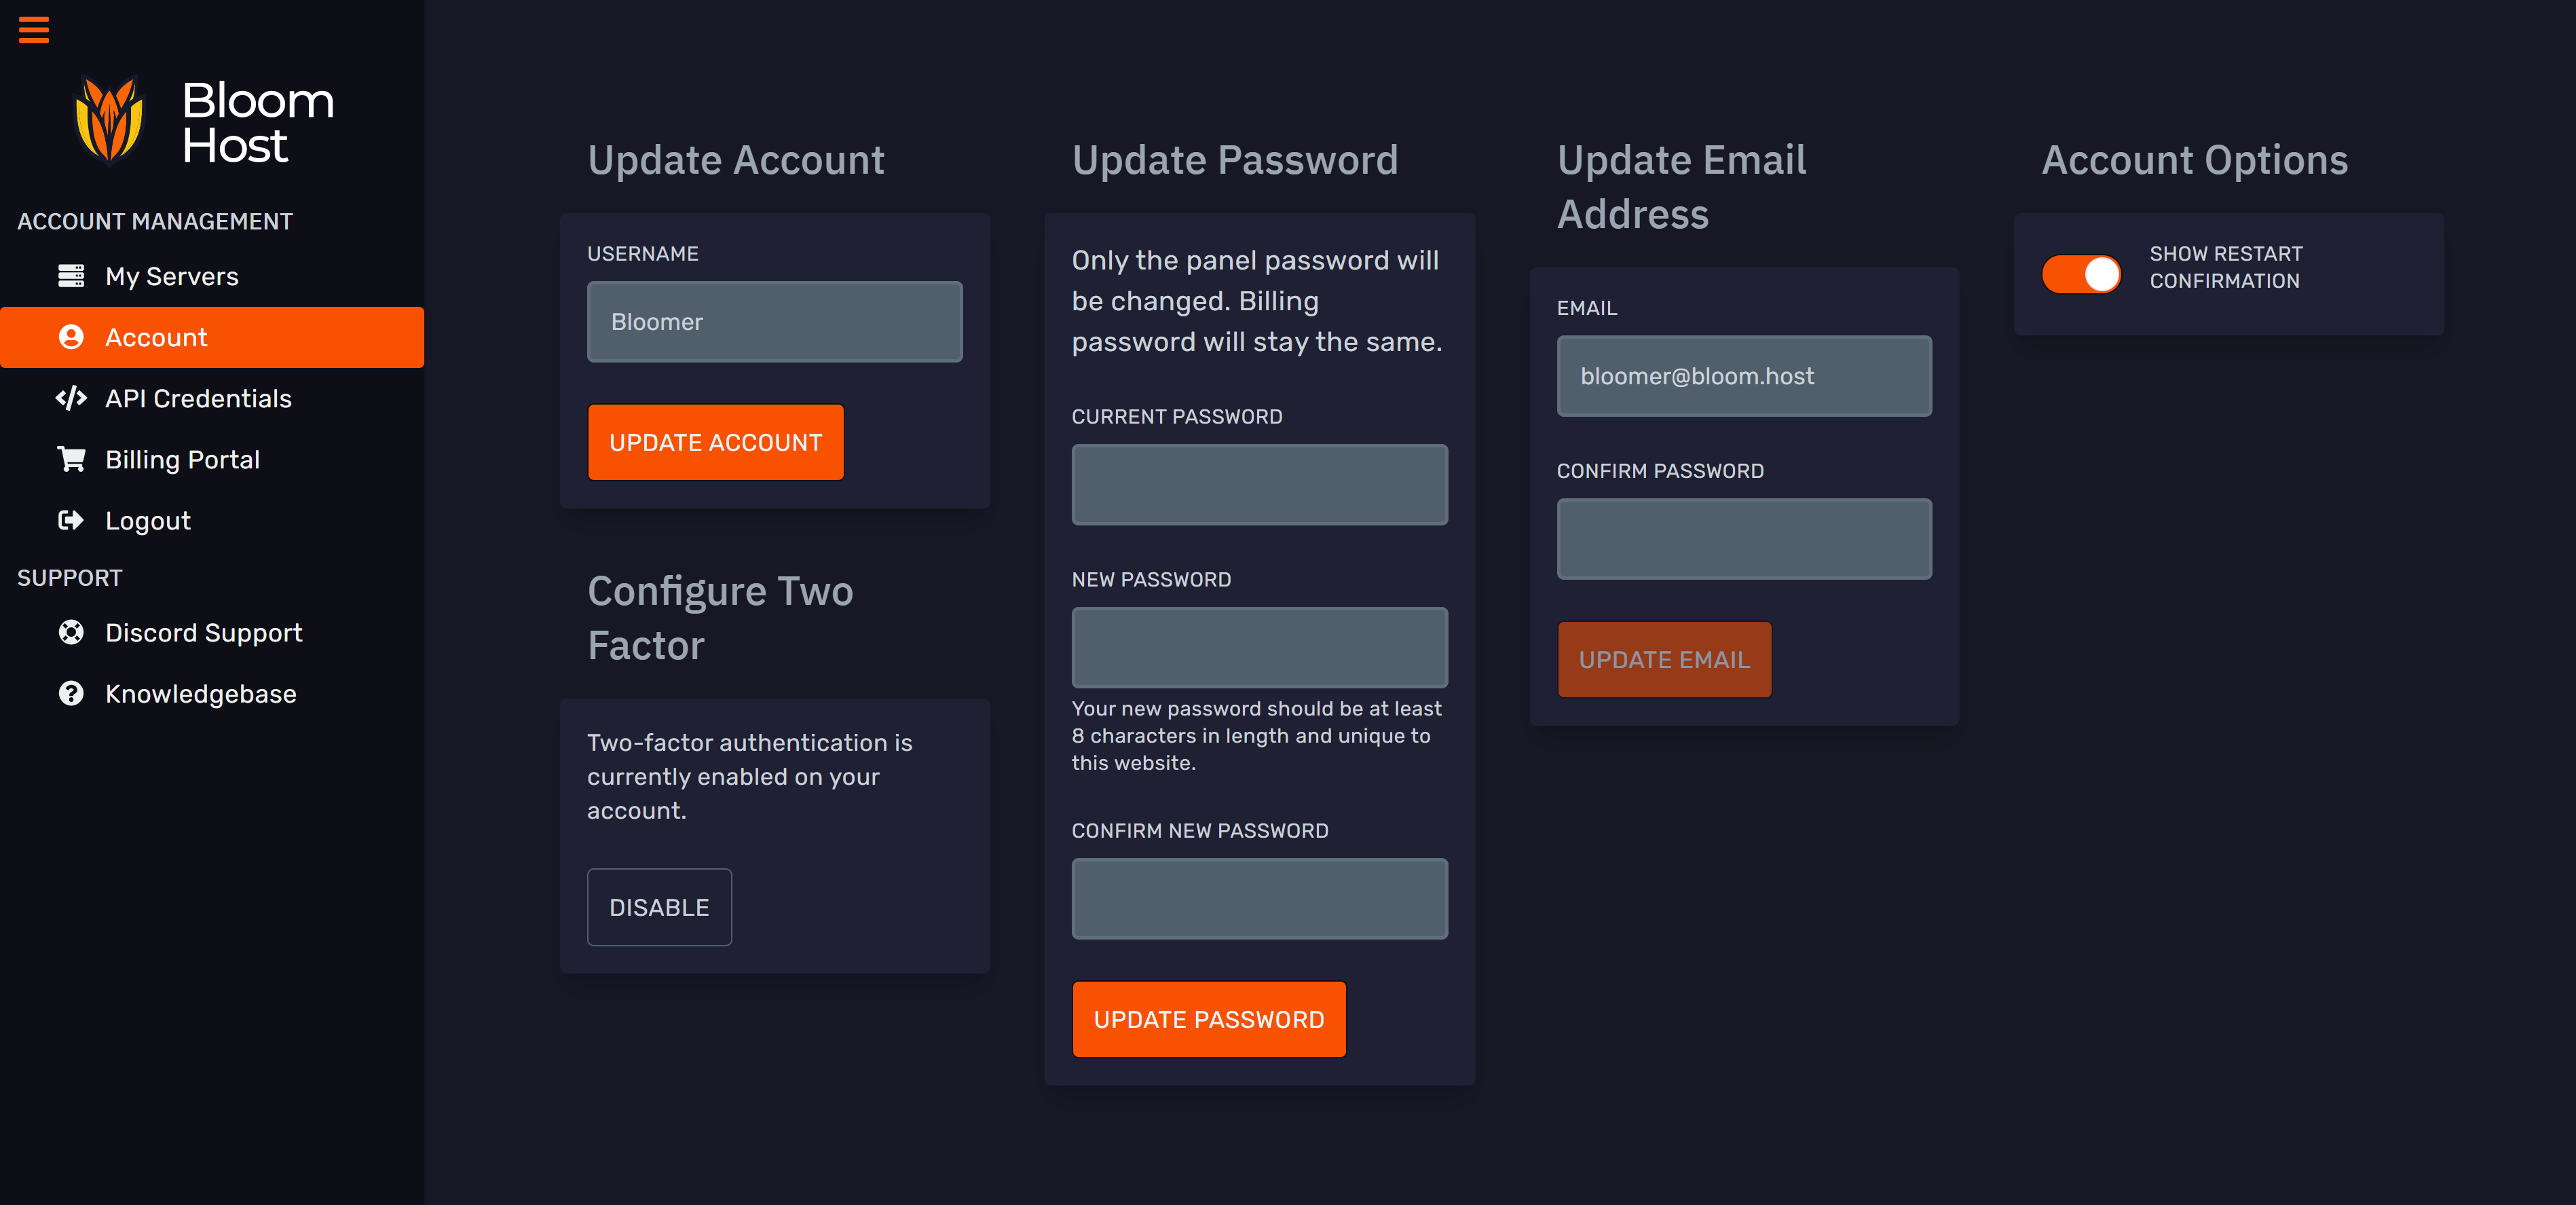
Task: Open the Knowledgebase link
Action: pyautogui.click(x=200, y=693)
